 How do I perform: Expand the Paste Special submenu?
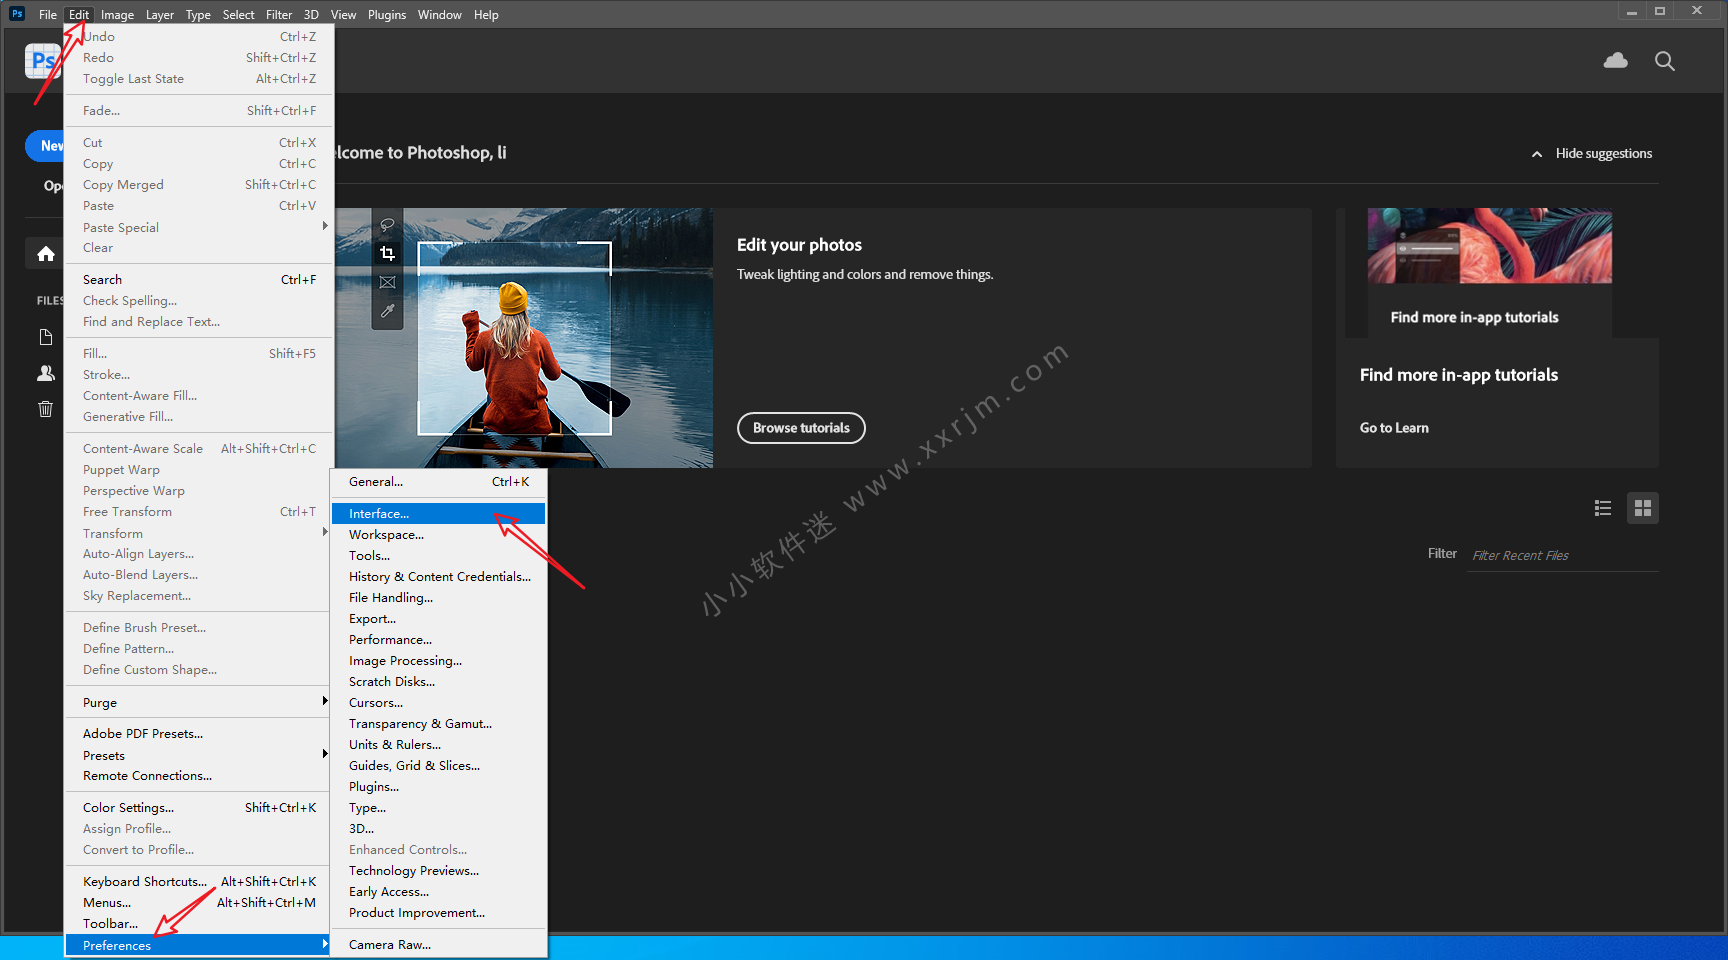pos(199,227)
